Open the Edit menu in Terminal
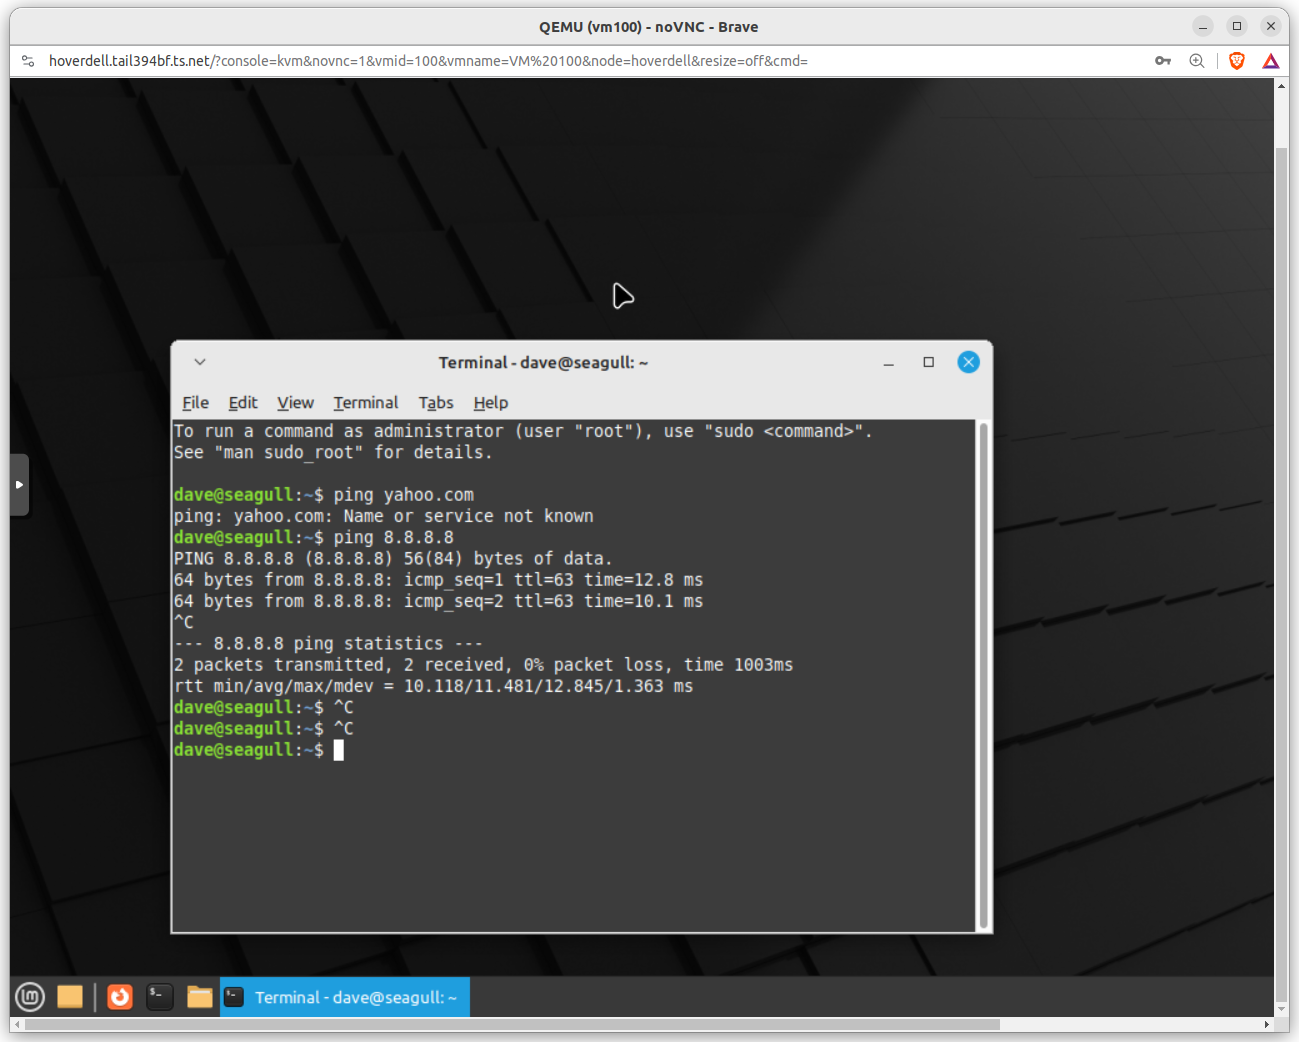This screenshot has width=1299, height=1042. pos(243,403)
